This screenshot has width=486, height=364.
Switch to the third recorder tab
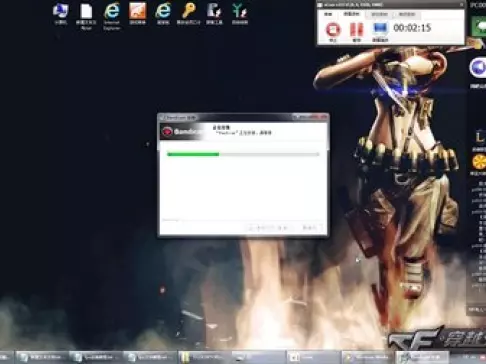379,14
